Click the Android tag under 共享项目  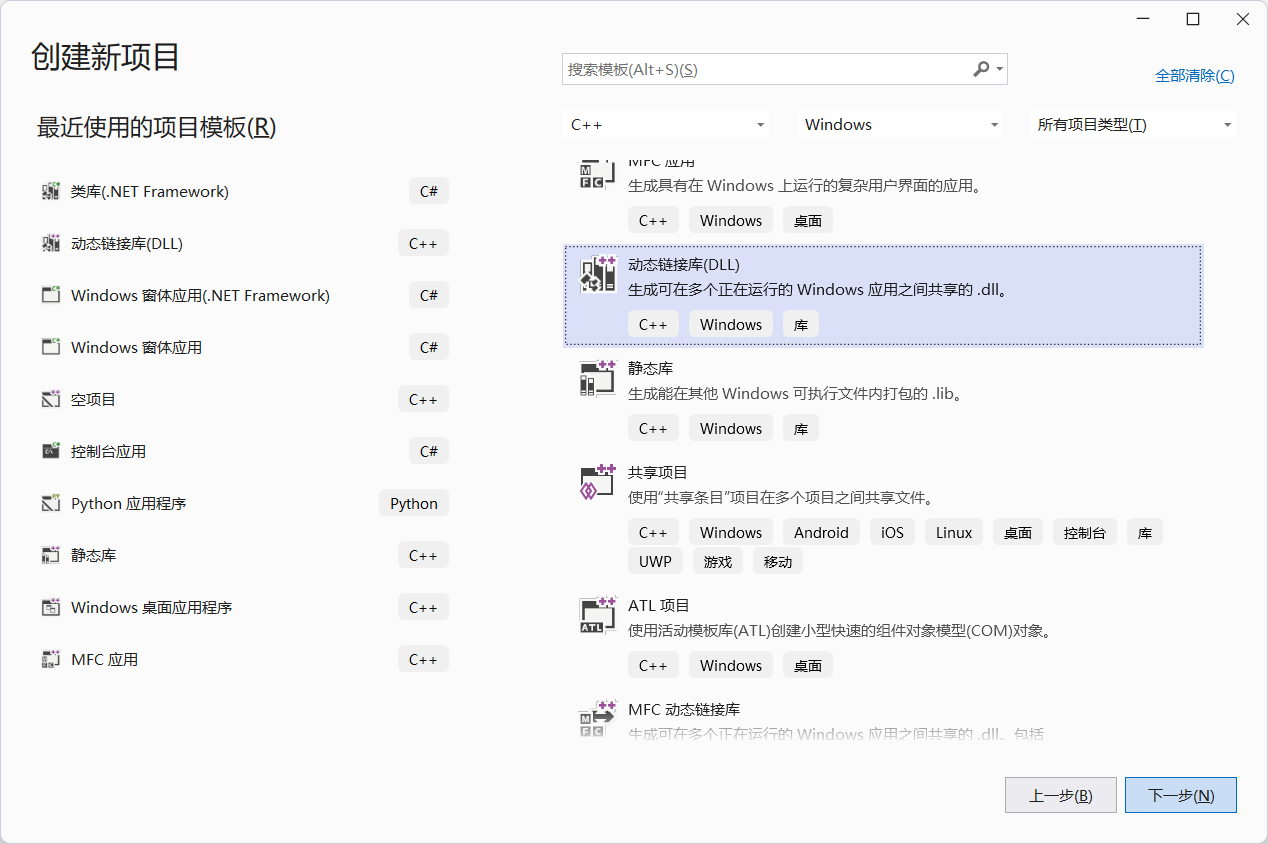pyautogui.click(x=821, y=531)
